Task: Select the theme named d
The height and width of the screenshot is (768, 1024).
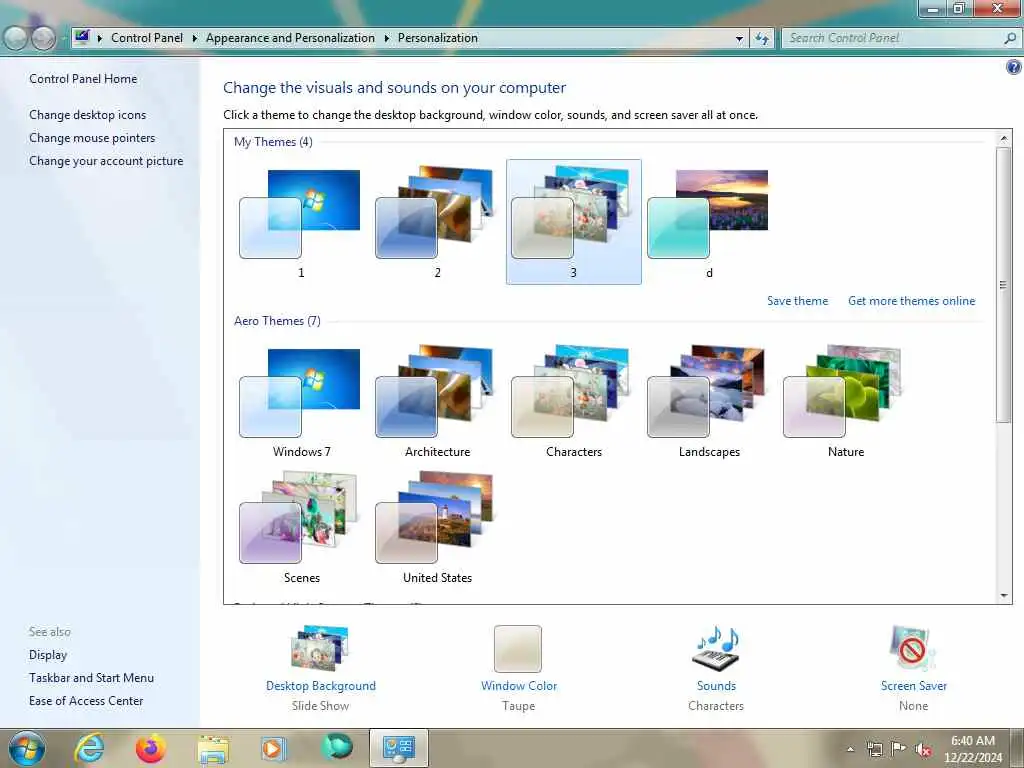Action: [709, 223]
